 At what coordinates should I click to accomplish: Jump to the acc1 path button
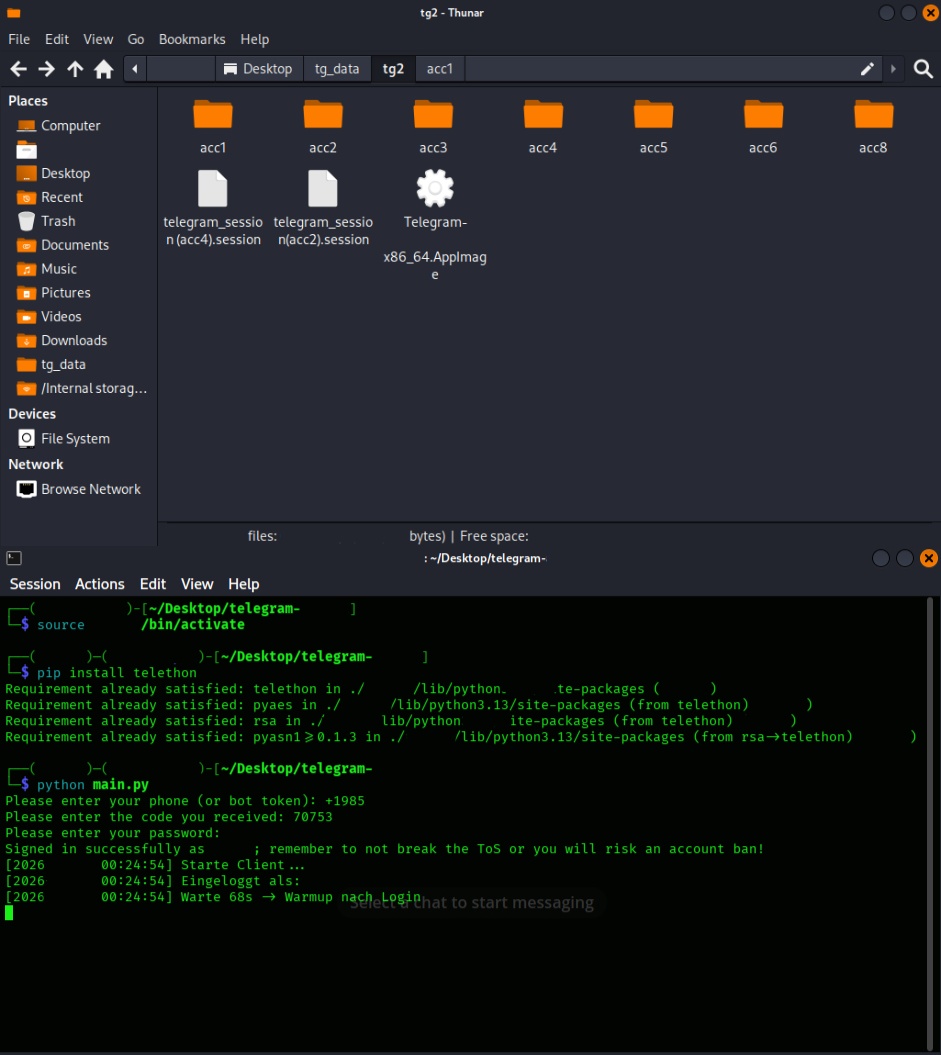point(440,69)
